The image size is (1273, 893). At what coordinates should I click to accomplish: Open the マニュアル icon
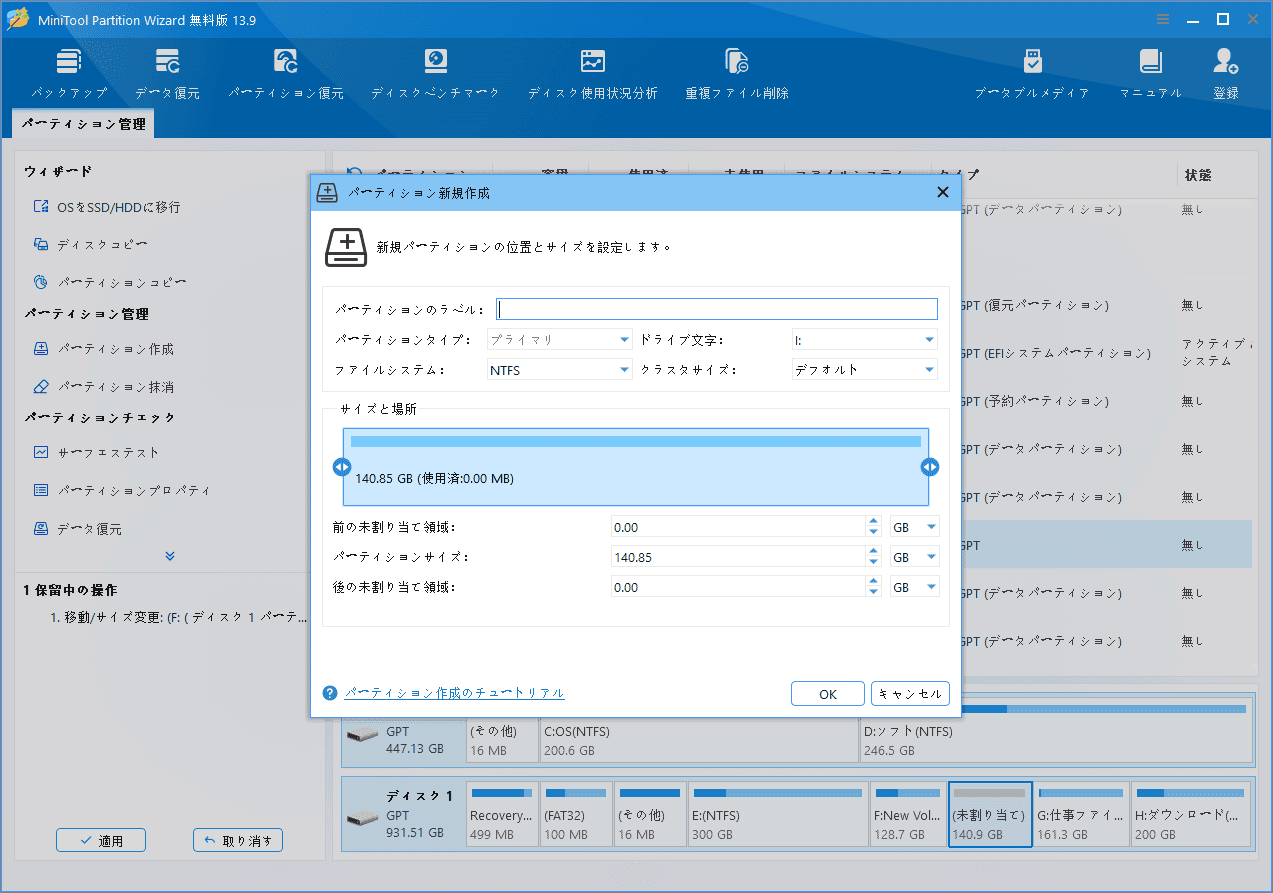tap(1151, 73)
